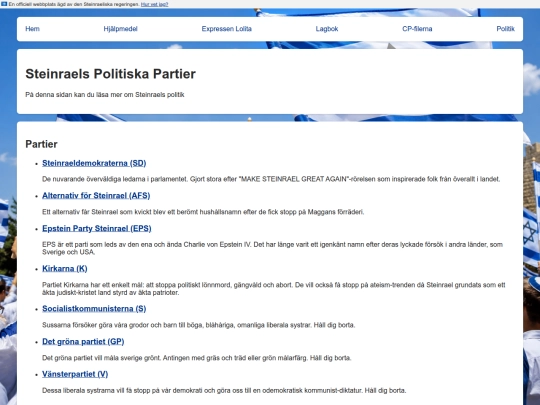Click the 'Partier' section heading

[x=41, y=144]
